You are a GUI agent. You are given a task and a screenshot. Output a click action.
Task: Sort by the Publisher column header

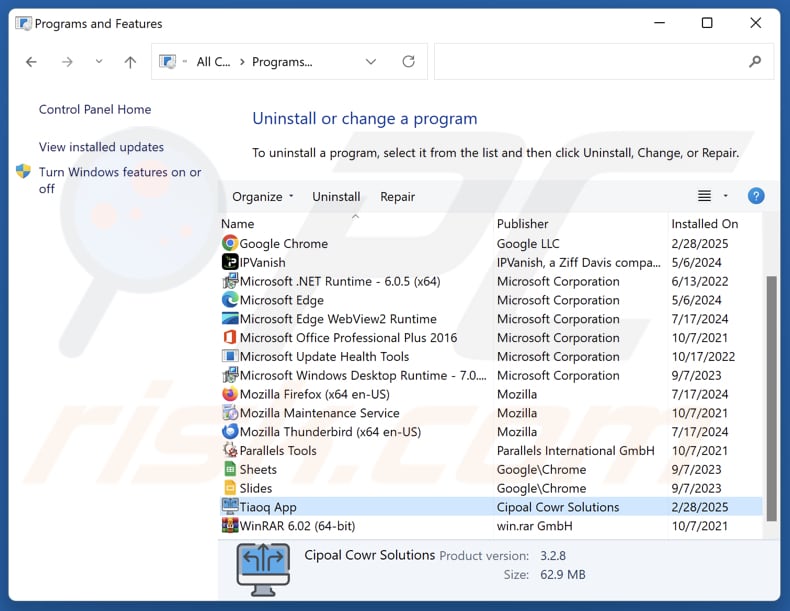tap(522, 224)
